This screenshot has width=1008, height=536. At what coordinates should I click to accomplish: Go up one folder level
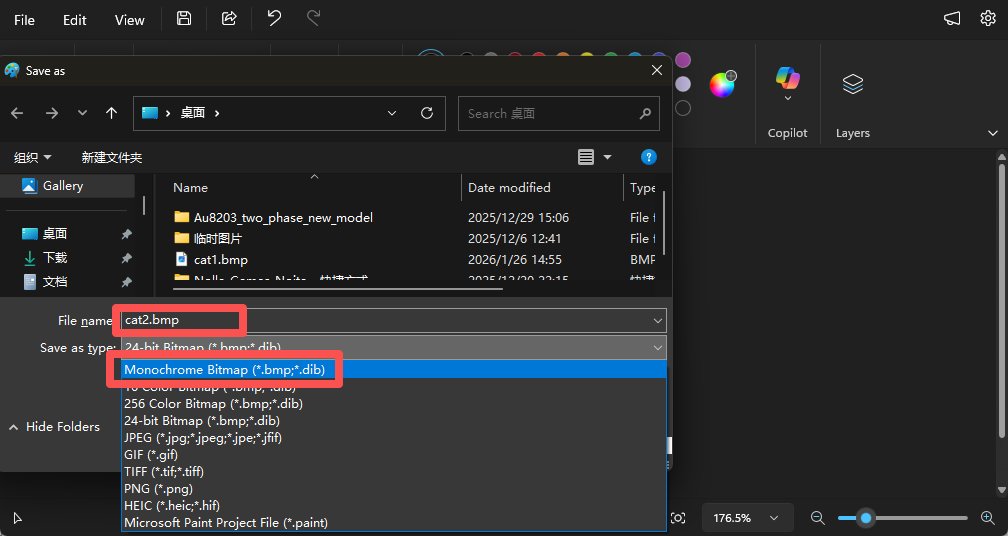(111, 113)
